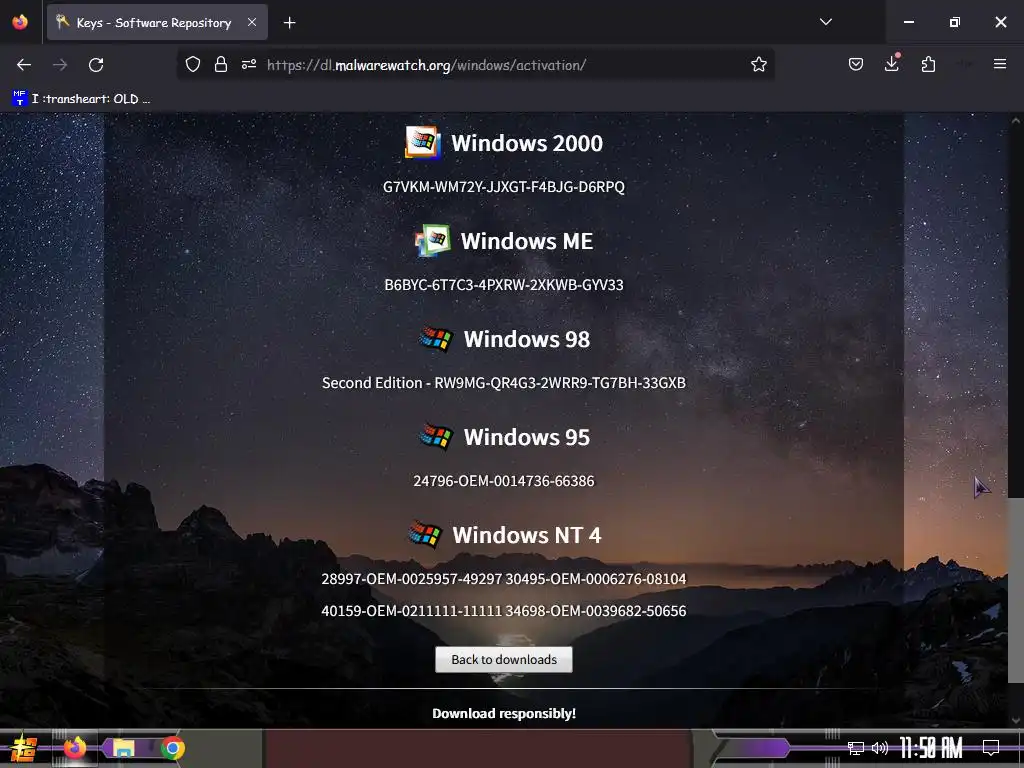Select the Windows ME heading text
The width and height of the screenshot is (1024, 768).
click(527, 241)
